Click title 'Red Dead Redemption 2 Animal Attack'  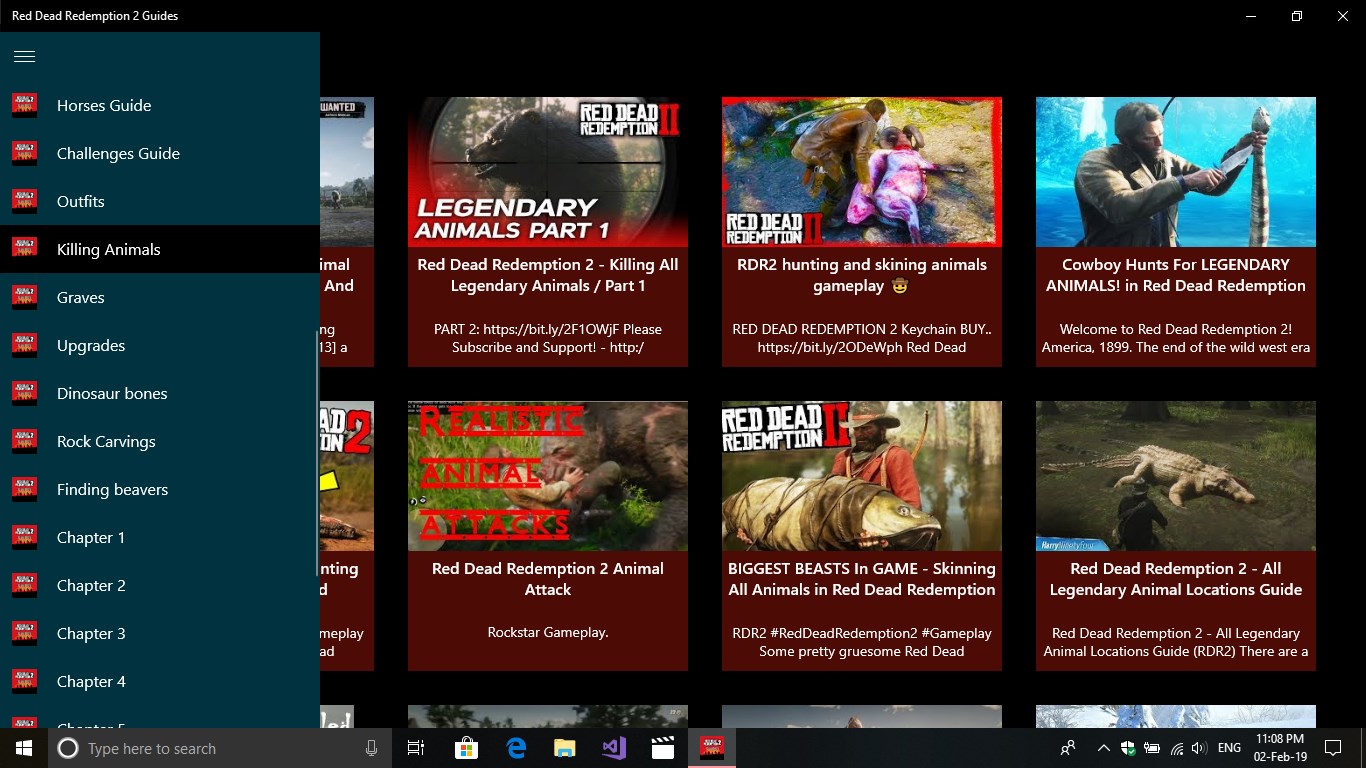(x=548, y=579)
